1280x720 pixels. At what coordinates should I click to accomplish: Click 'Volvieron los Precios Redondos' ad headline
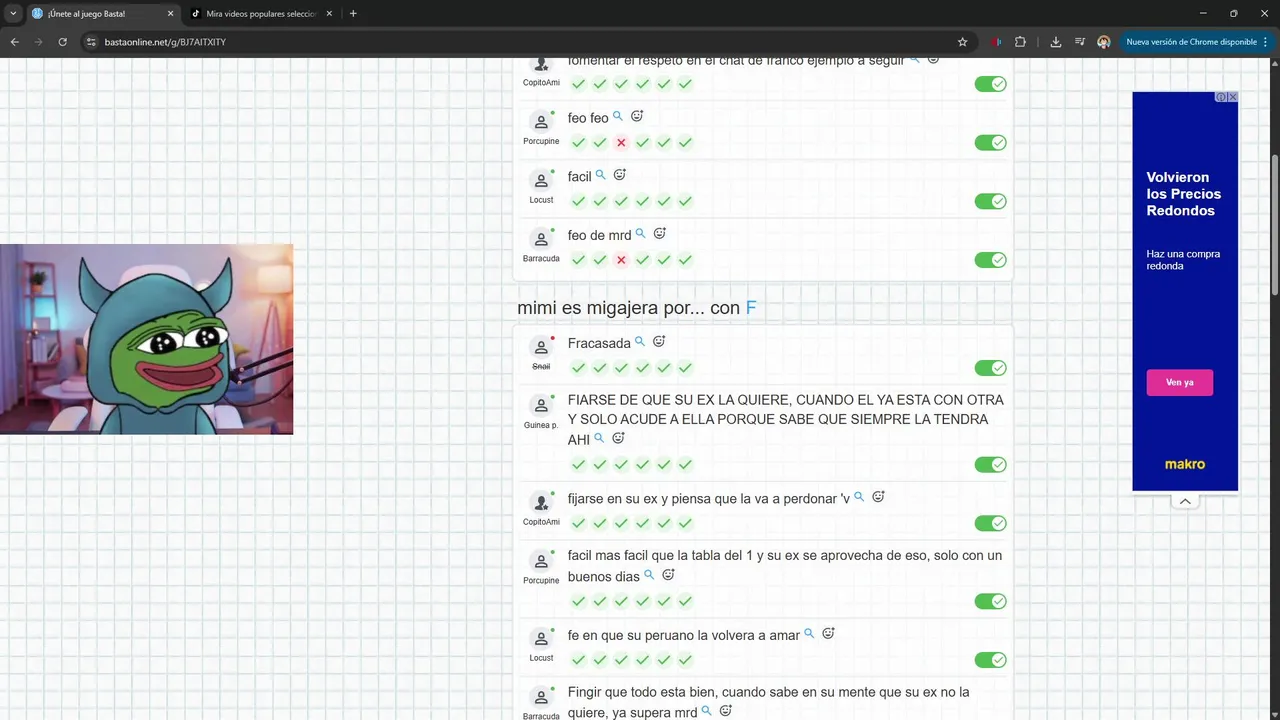click(x=1184, y=194)
